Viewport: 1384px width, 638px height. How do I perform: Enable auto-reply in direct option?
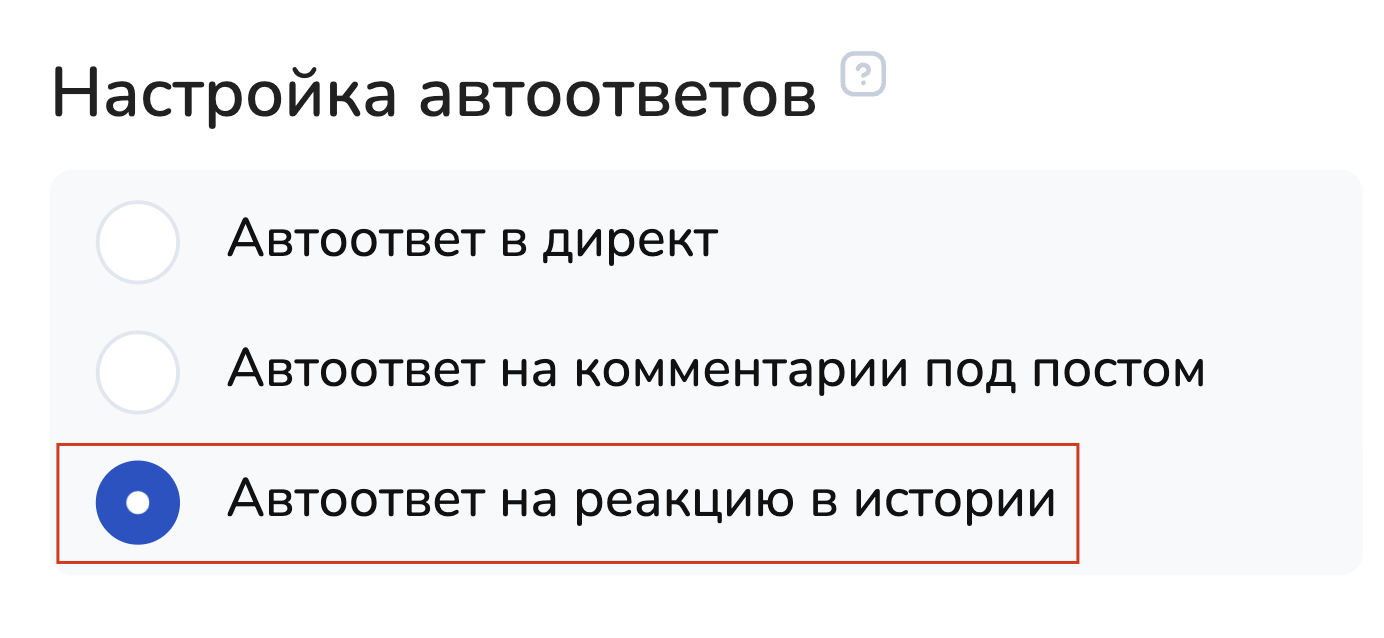pyautogui.click(x=138, y=242)
